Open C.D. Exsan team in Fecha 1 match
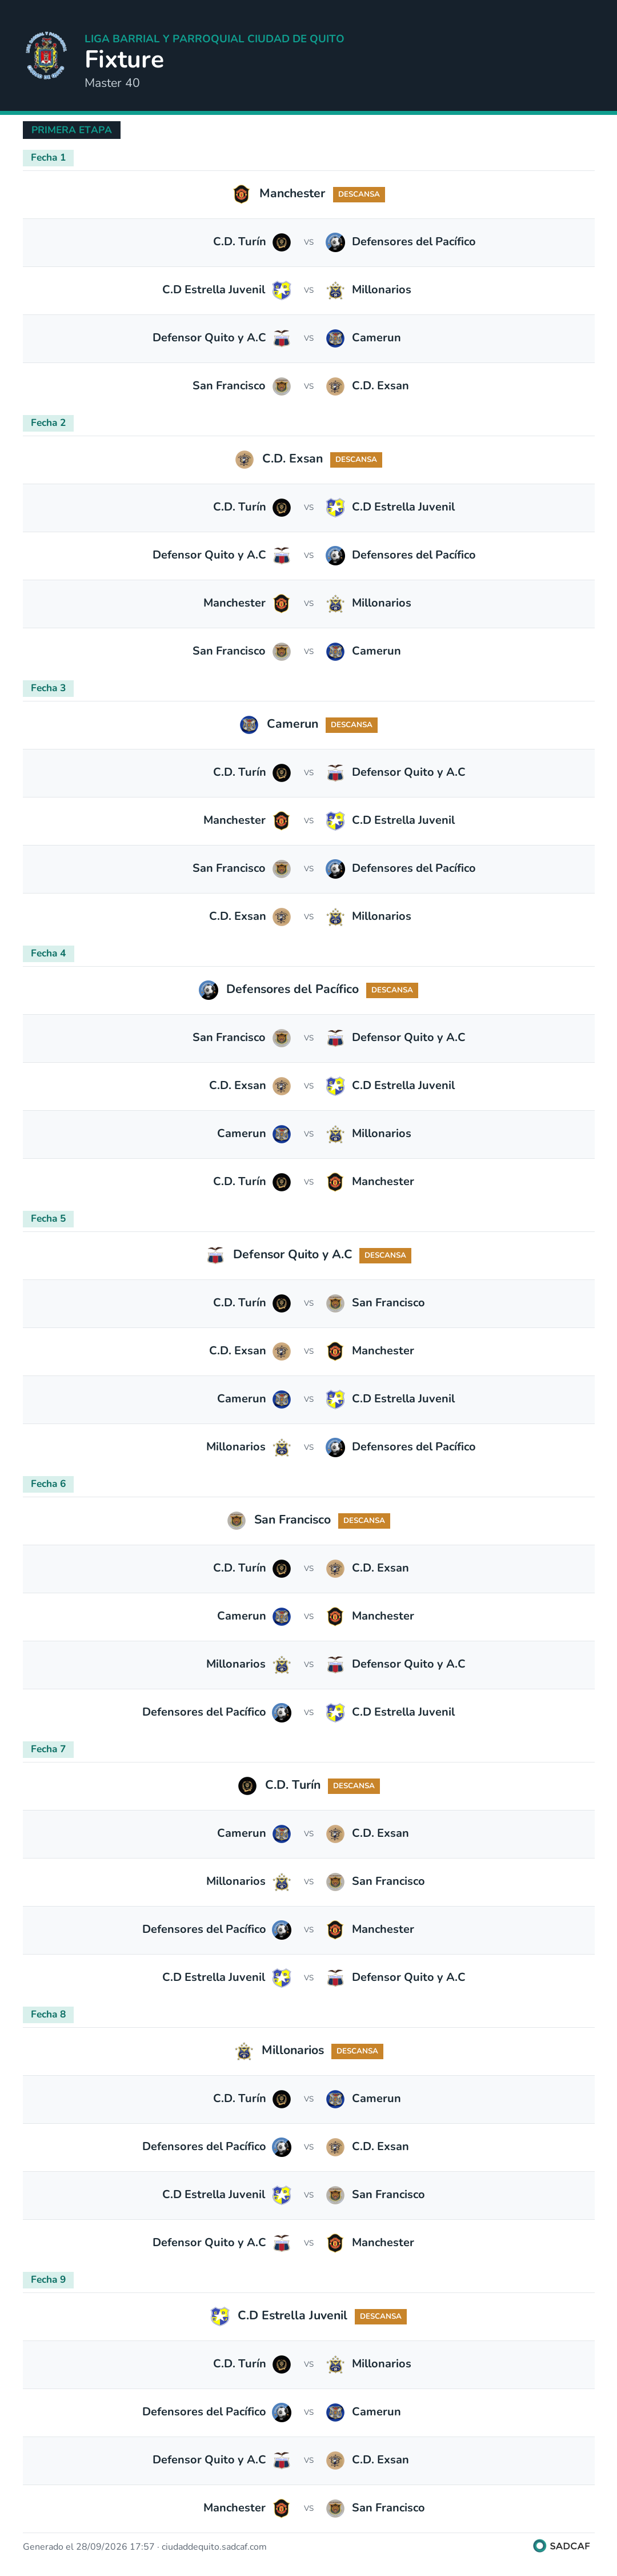The height and width of the screenshot is (2576, 617). coord(380,386)
